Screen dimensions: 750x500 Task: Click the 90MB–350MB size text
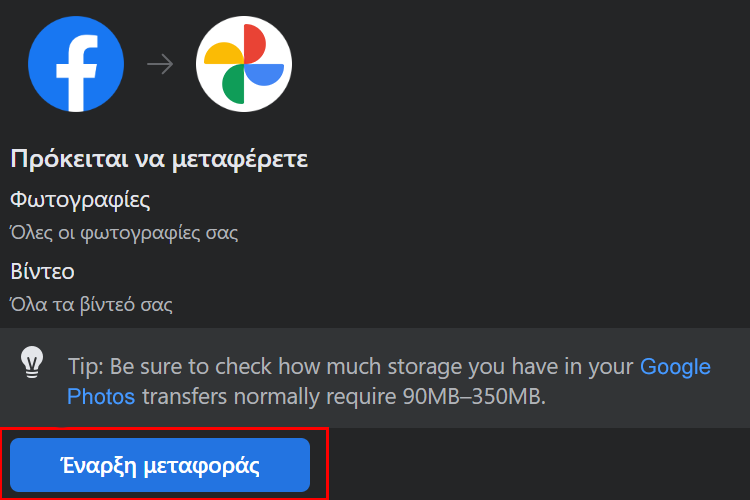pos(474,397)
